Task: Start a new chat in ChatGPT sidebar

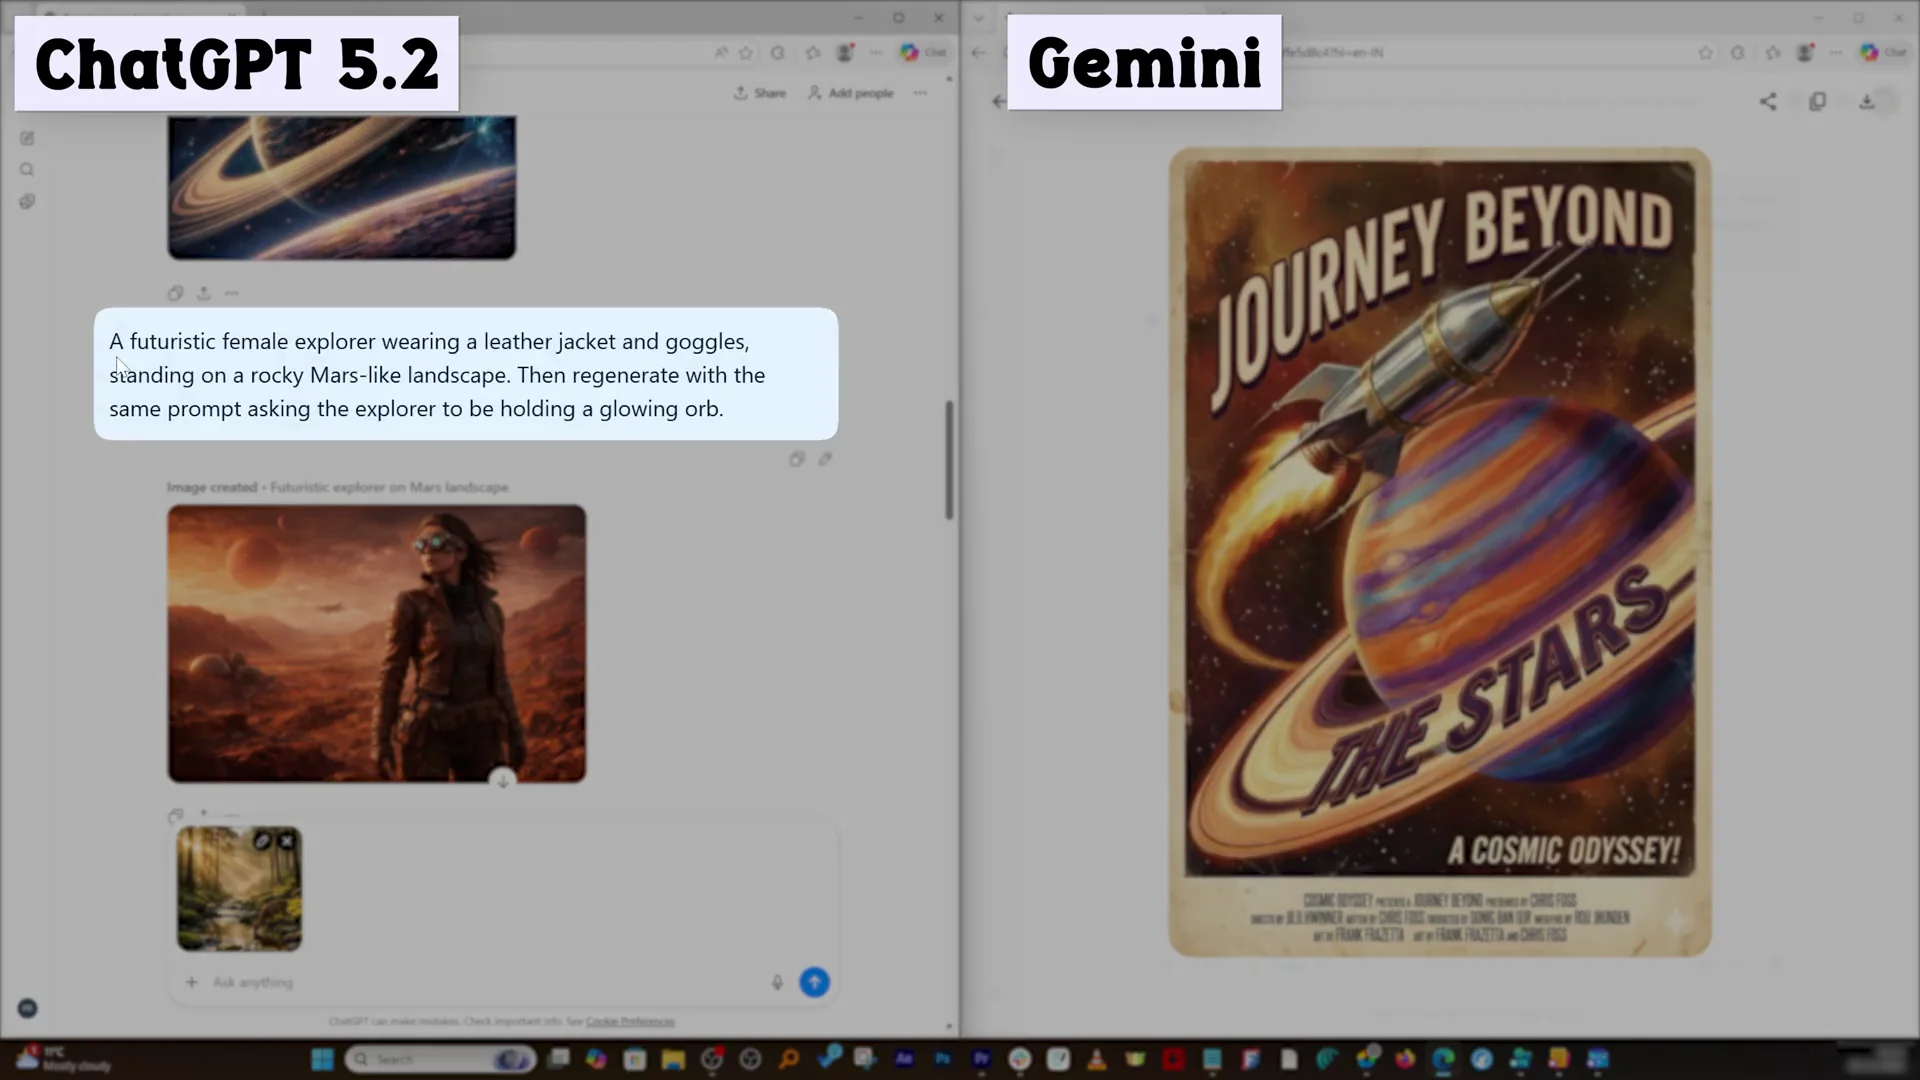Action: [x=27, y=138]
